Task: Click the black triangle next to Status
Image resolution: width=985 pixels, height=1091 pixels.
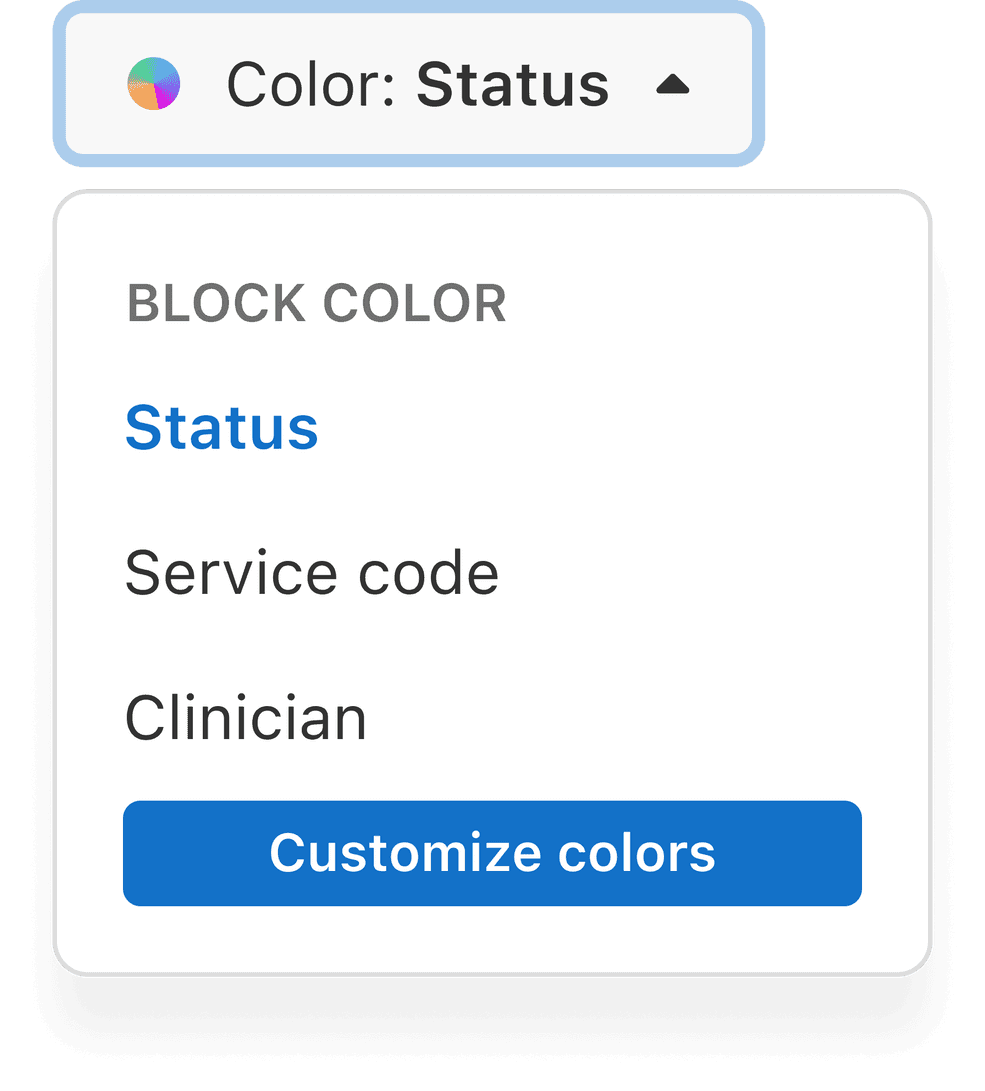Action: tap(673, 84)
